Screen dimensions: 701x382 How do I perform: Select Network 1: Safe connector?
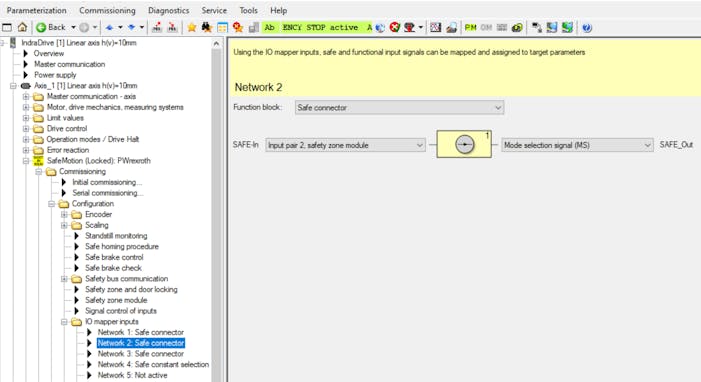coord(141,332)
